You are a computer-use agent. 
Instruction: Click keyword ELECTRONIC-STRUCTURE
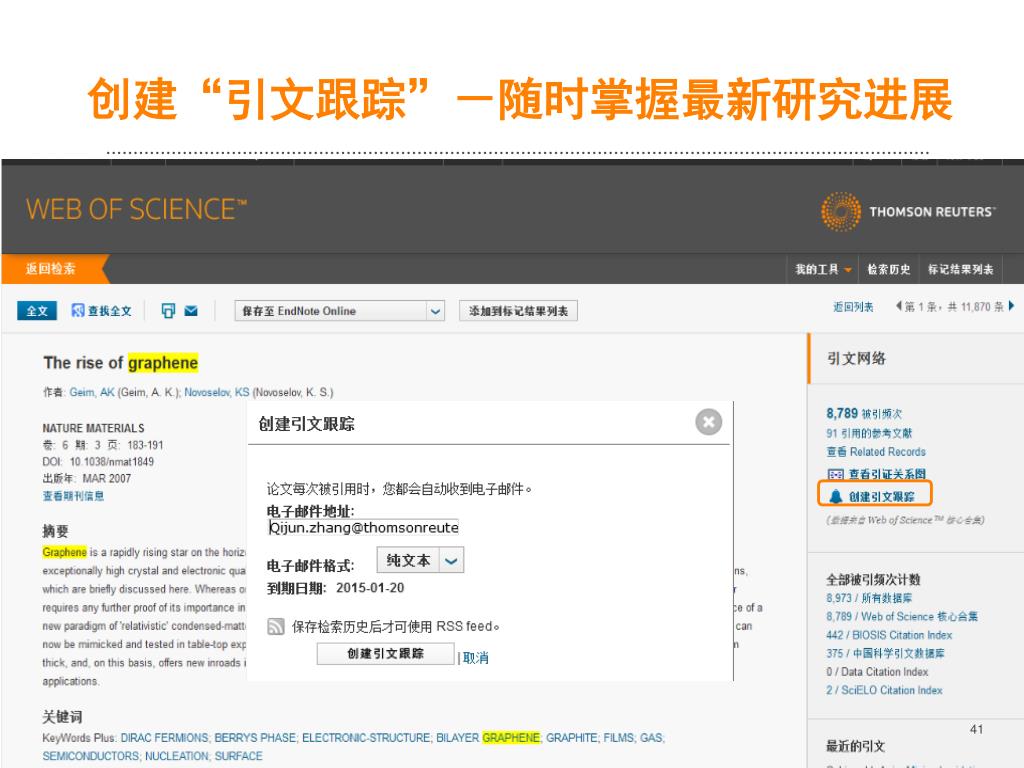pyautogui.click(x=366, y=737)
